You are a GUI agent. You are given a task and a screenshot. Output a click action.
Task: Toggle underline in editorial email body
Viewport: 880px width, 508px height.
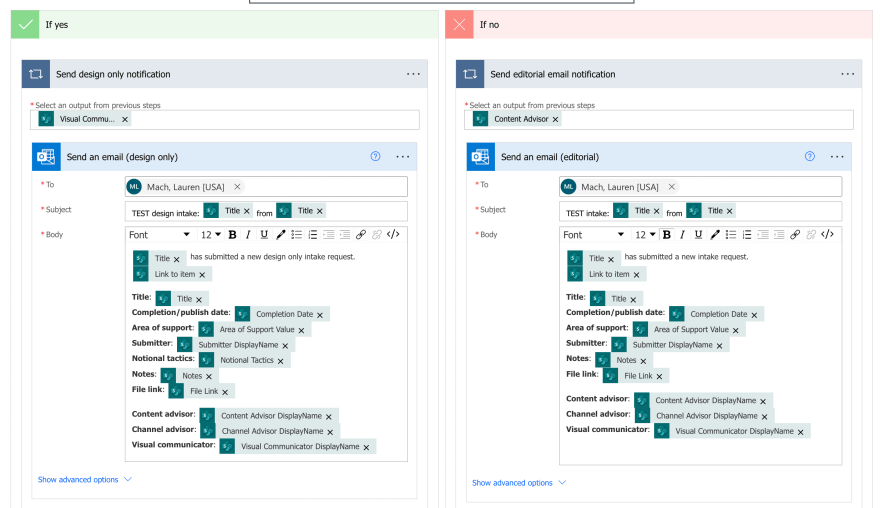point(698,235)
